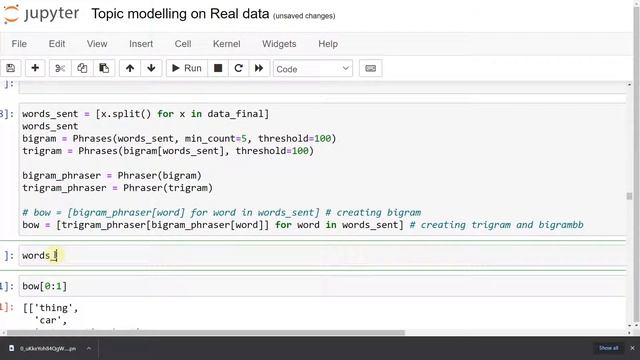Open the Cell menu

(183, 44)
